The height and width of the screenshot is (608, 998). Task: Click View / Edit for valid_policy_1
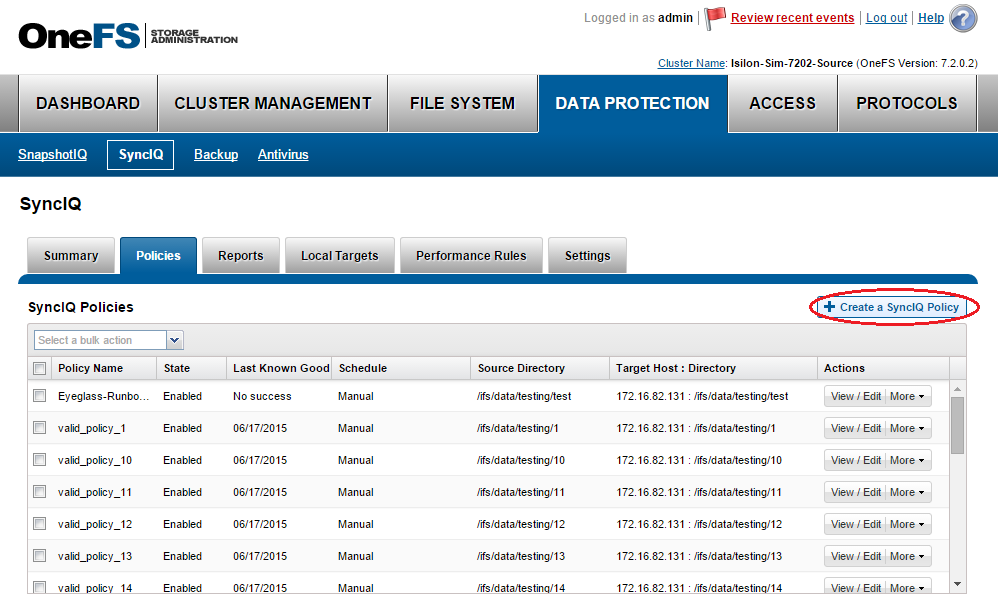point(855,428)
